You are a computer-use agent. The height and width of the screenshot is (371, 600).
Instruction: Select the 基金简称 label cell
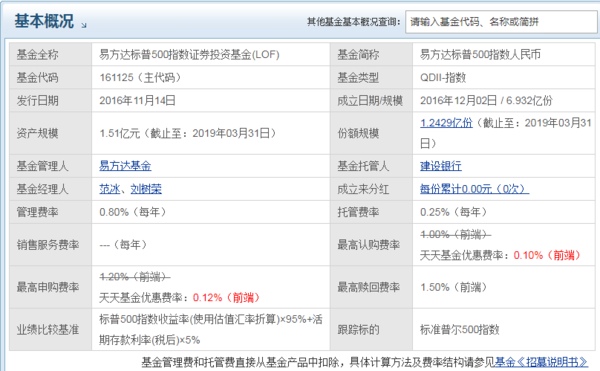372,55
